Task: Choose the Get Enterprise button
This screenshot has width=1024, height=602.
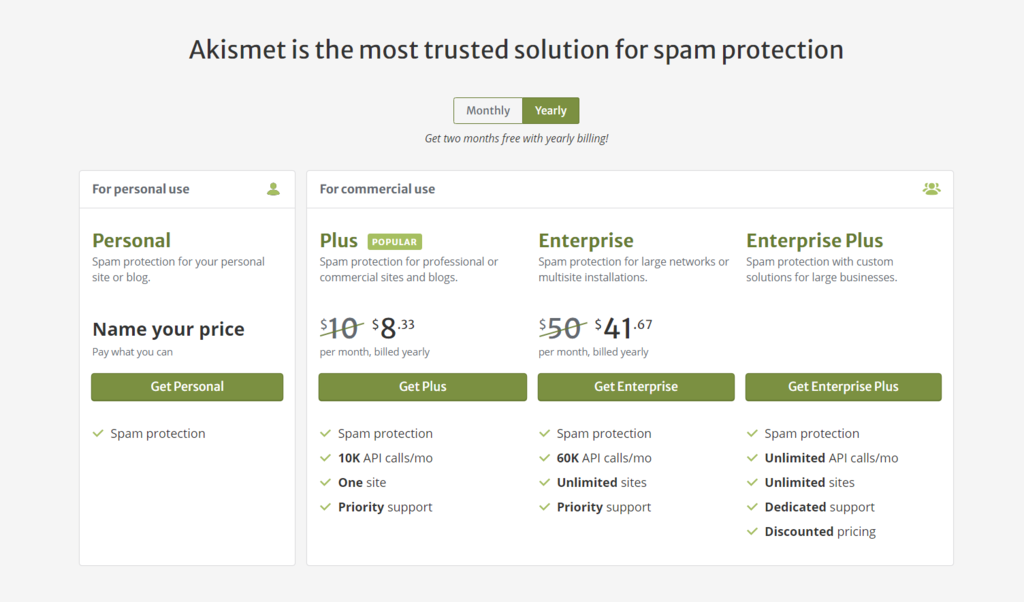Action: click(636, 387)
